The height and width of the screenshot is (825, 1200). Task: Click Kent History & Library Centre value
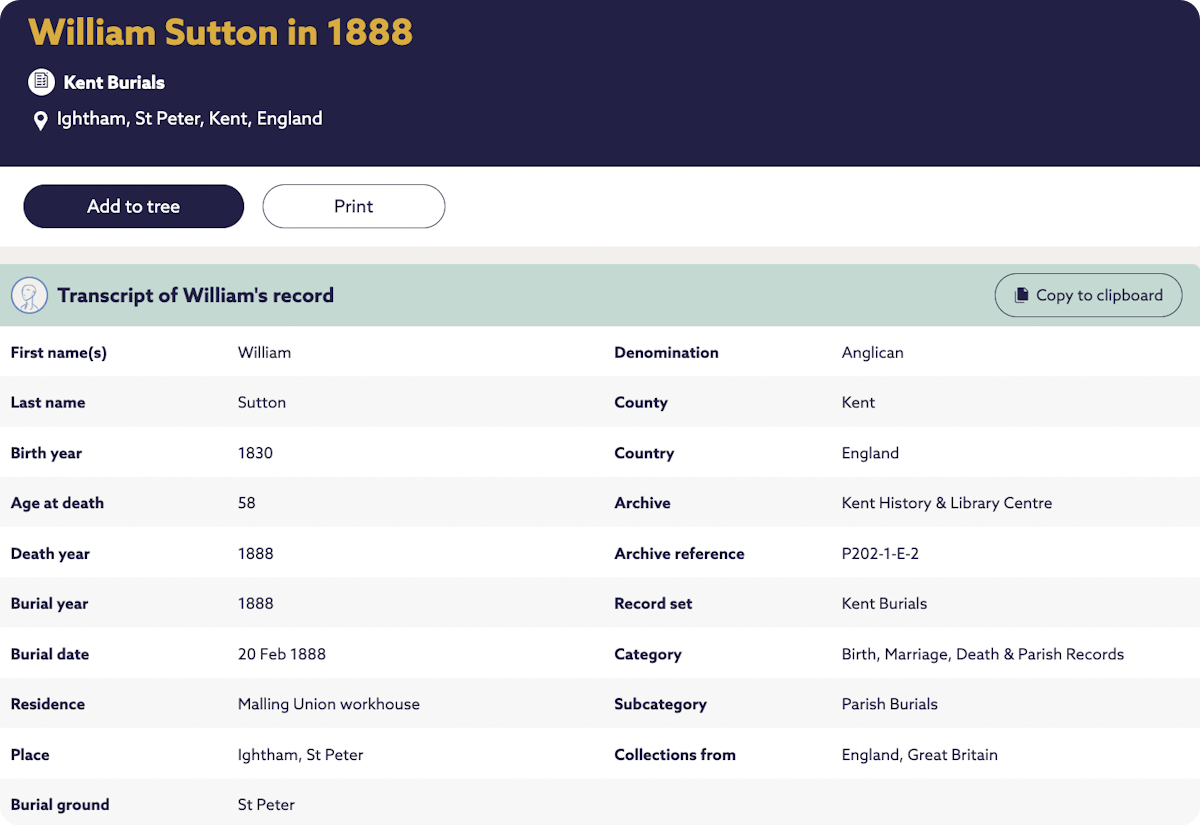(x=946, y=503)
